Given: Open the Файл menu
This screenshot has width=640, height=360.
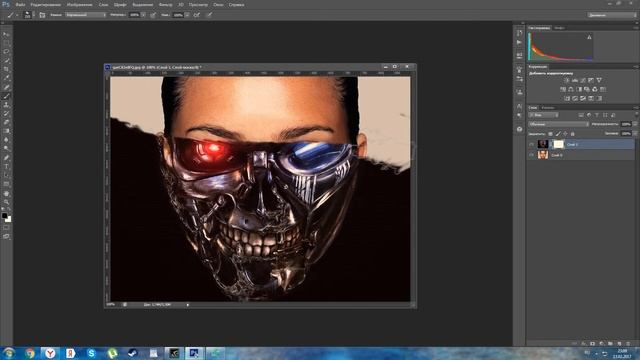Looking at the screenshot, I should coord(20,5).
